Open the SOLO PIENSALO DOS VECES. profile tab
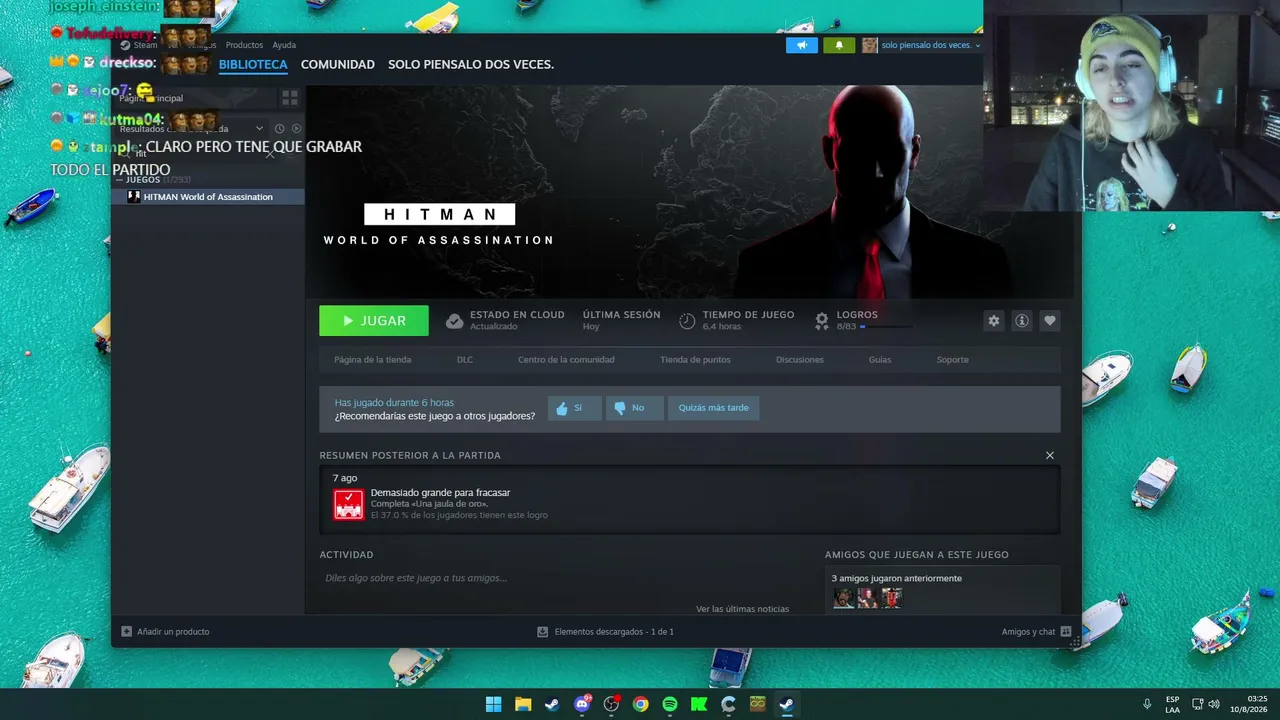Viewport: 1280px width, 720px height. click(x=471, y=64)
